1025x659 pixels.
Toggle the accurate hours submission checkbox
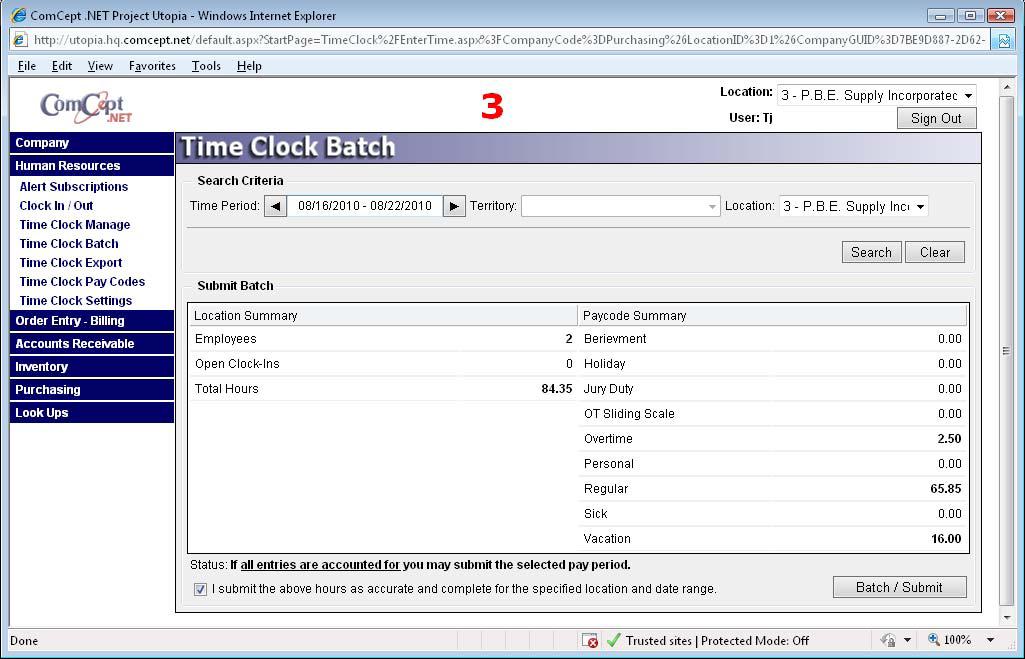[200, 589]
